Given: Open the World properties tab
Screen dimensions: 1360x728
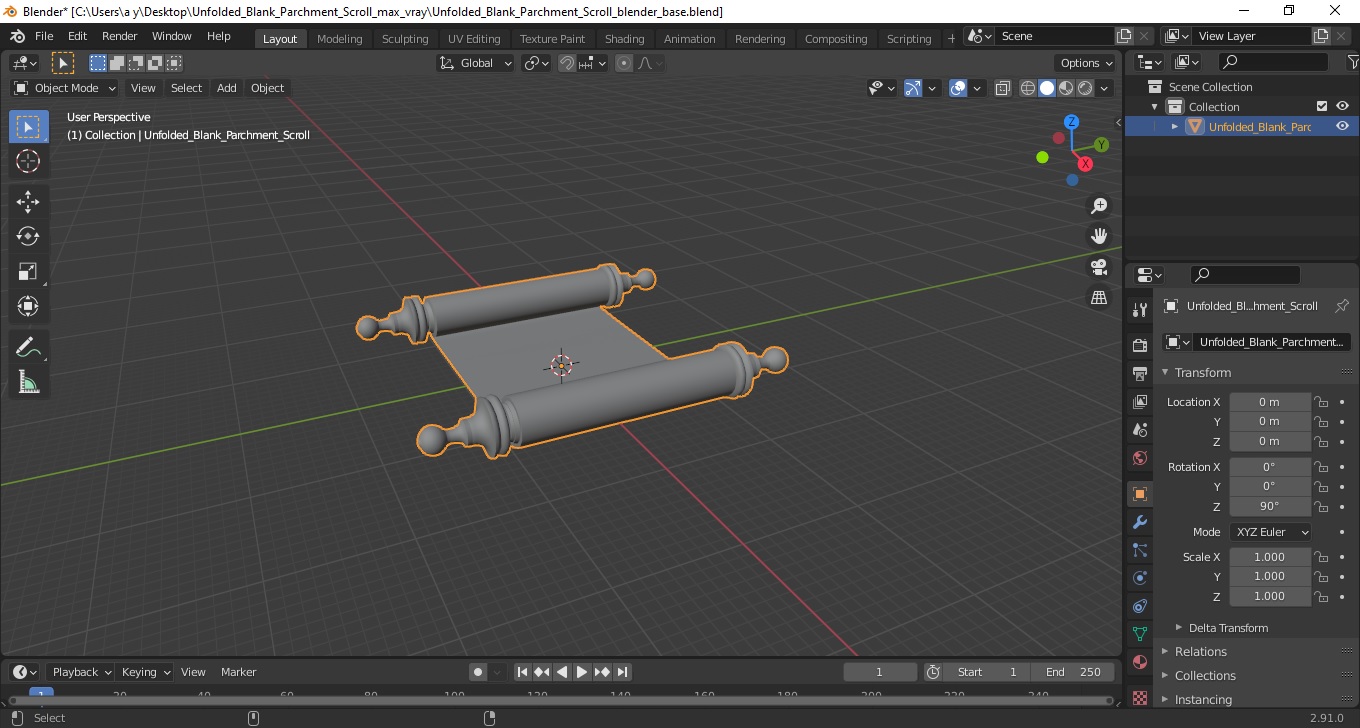Looking at the screenshot, I should click(x=1140, y=458).
